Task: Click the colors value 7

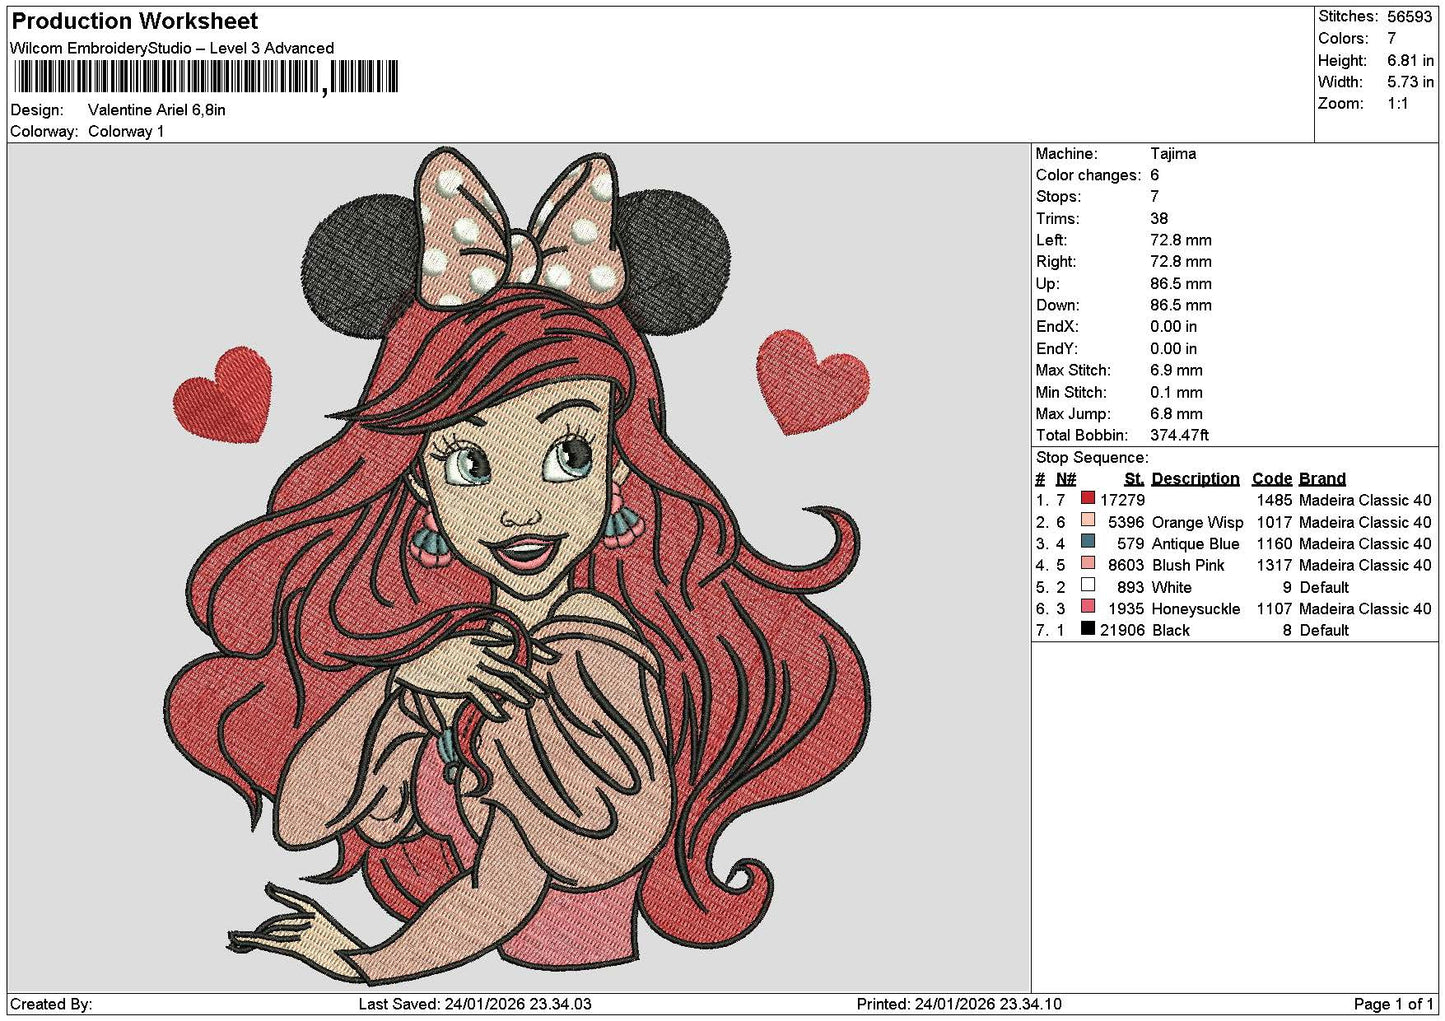Action: click(1391, 38)
